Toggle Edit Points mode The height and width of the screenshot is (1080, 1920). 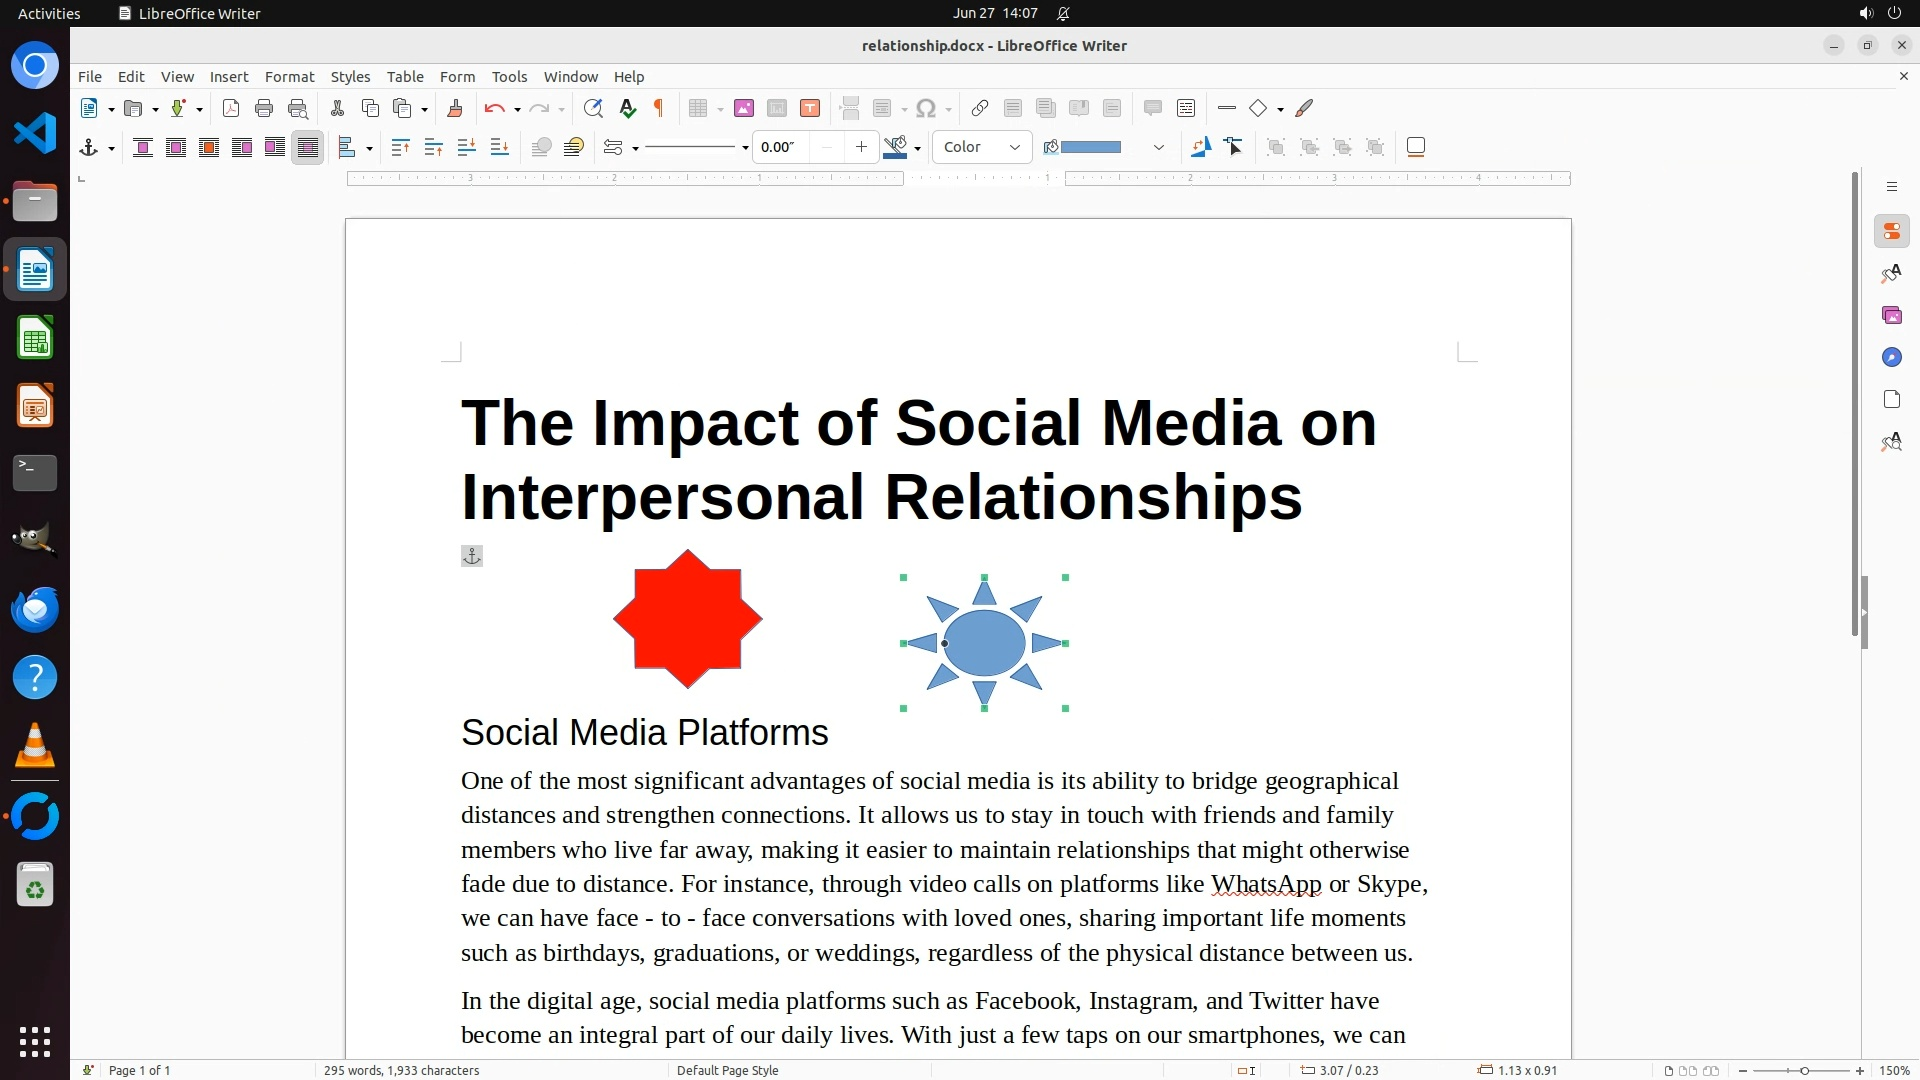click(1233, 147)
